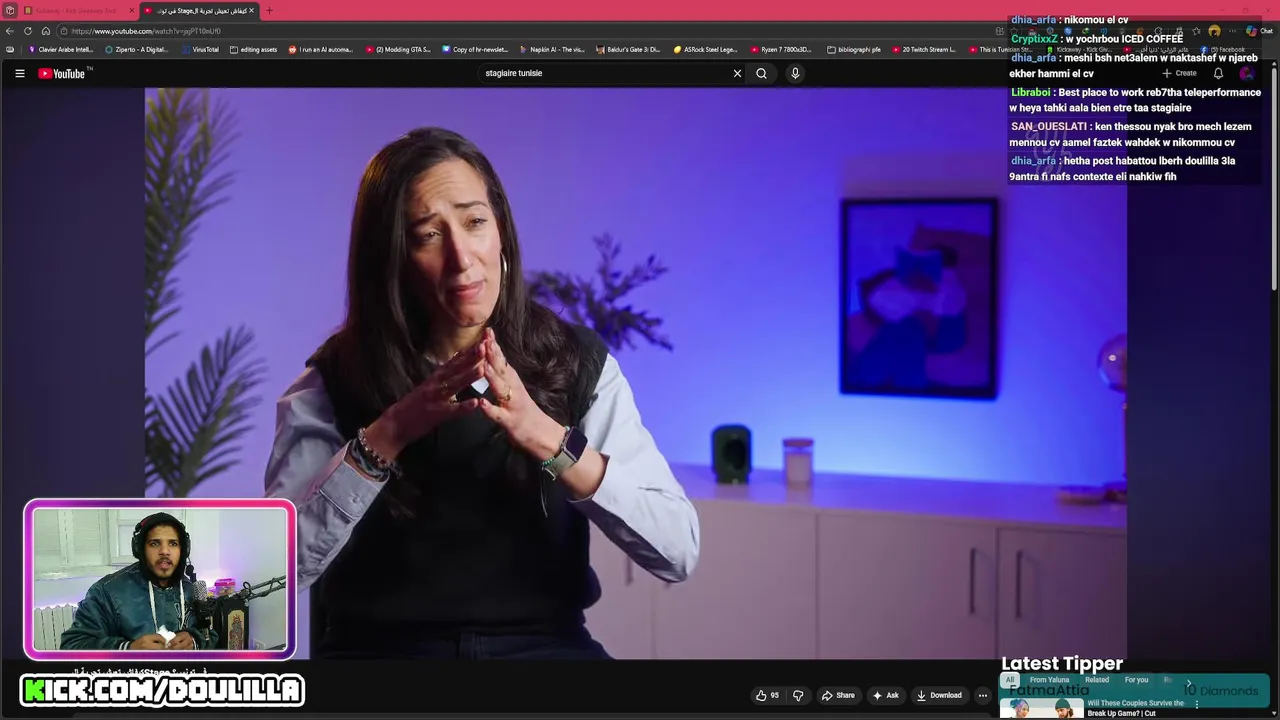The height and width of the screenshot is (720, 1280).
Task: Open the 'editing assets' bookmark folder
Action: (x=253, y=49)
